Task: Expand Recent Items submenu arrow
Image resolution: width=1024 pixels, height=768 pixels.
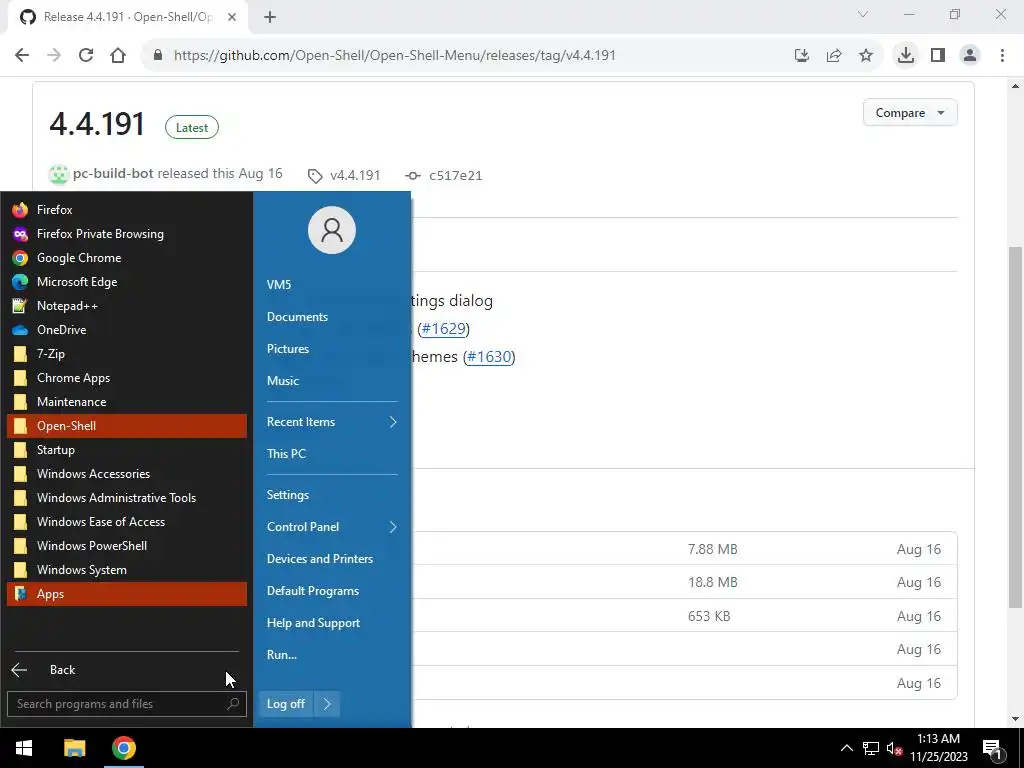Action: point(393,422)
